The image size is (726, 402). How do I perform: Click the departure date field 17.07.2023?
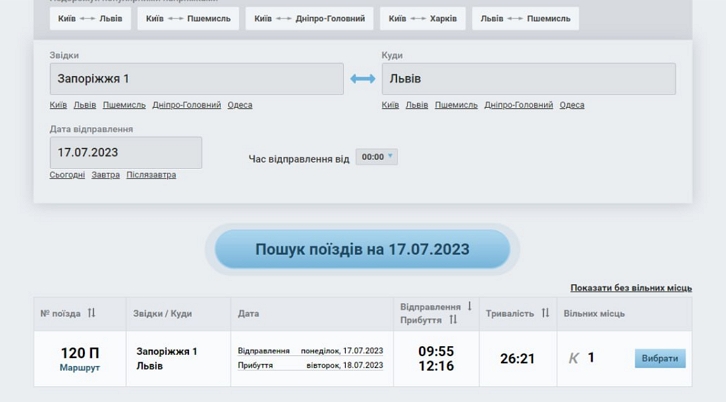point(126,152)
